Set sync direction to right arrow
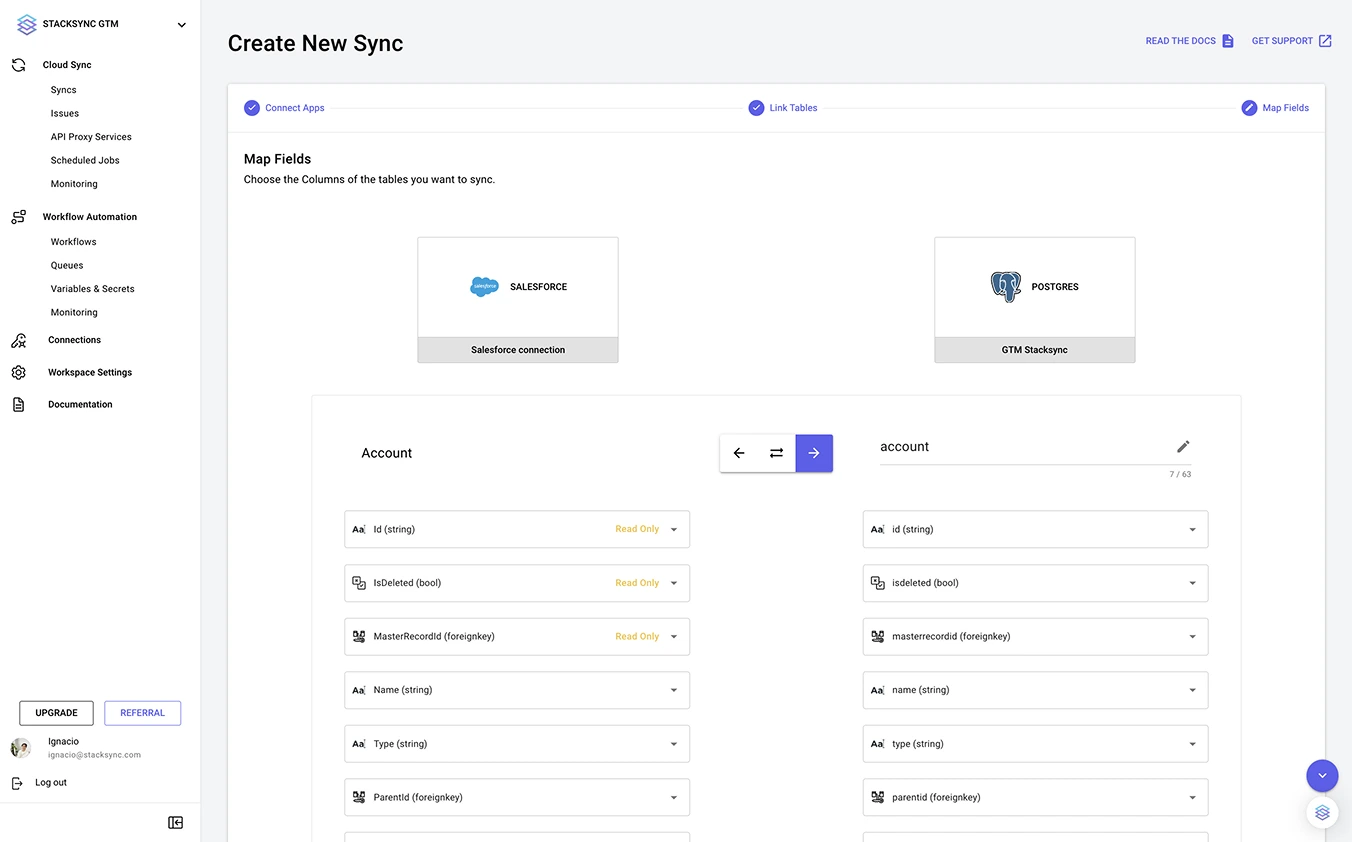1352x842 pixels. click(814, 453)
